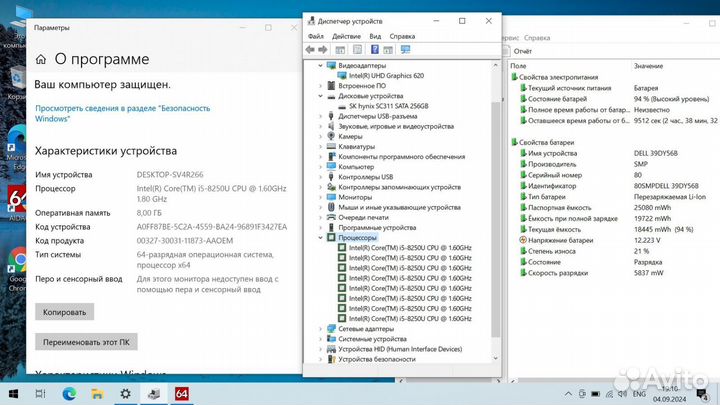Click the Устройства безопасности category icon
The height and width of the screenshot is (405, 720).
click(x=331, y=359)
